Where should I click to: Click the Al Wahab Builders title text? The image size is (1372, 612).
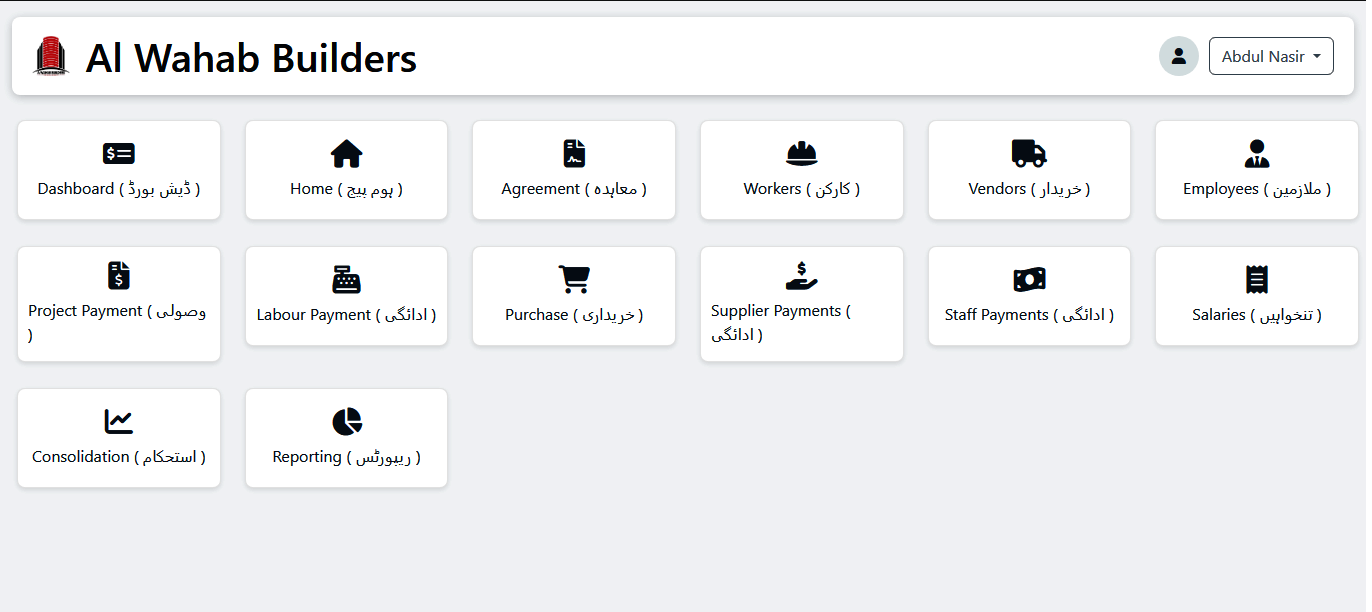tap(252, 58)
